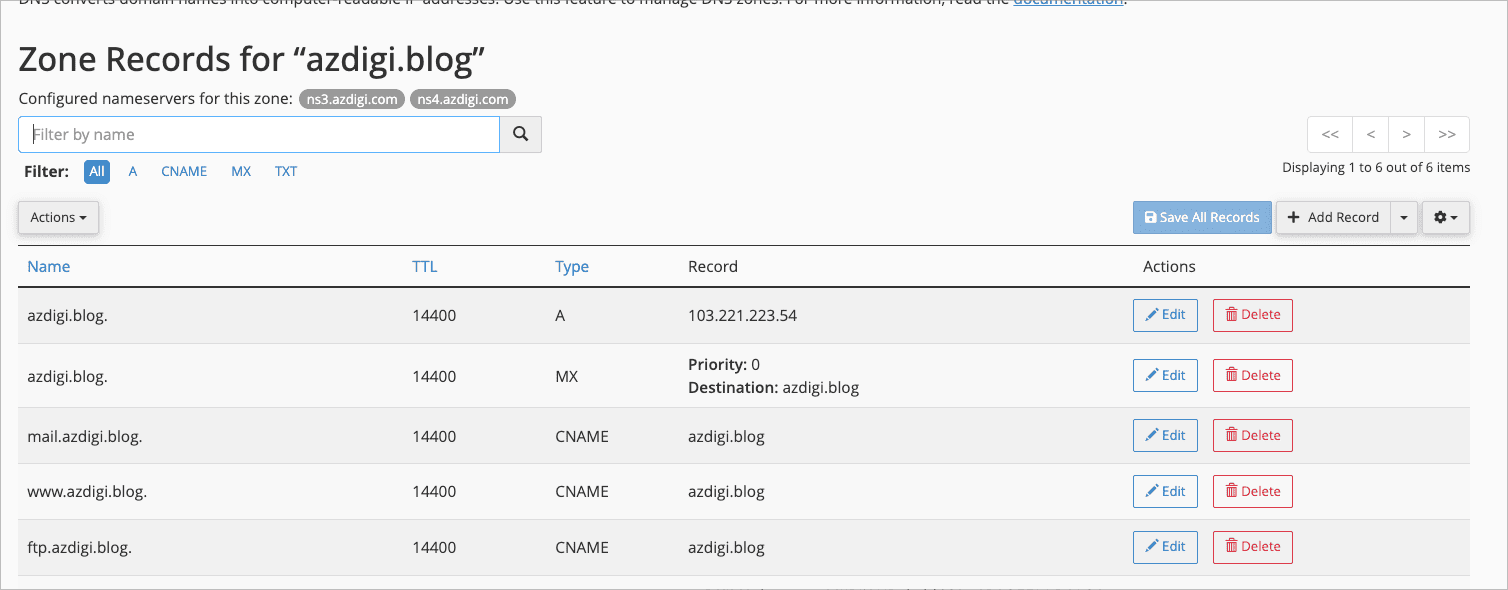Filter records by MX type
The image size is (1508, 590).
click(241, 172)
